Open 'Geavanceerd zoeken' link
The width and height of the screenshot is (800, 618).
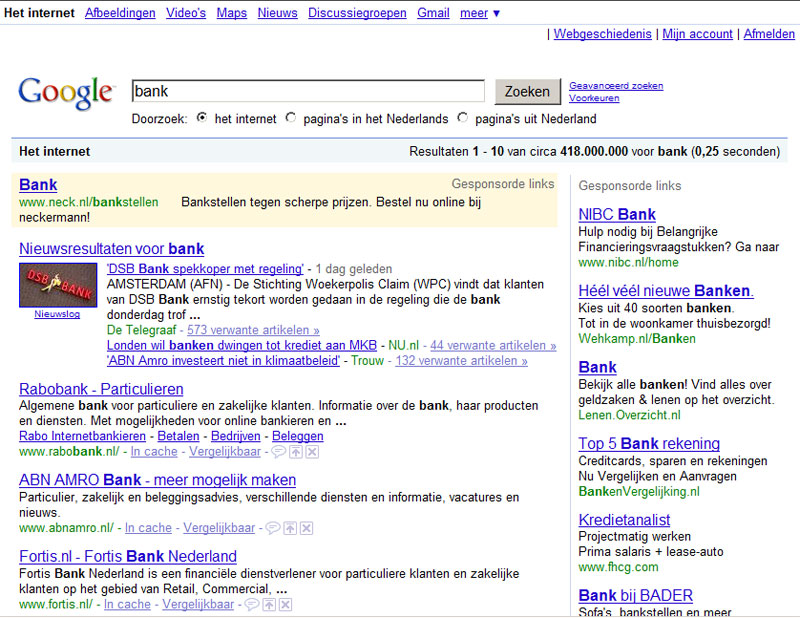pyautogui.click(x=615, y=86)
